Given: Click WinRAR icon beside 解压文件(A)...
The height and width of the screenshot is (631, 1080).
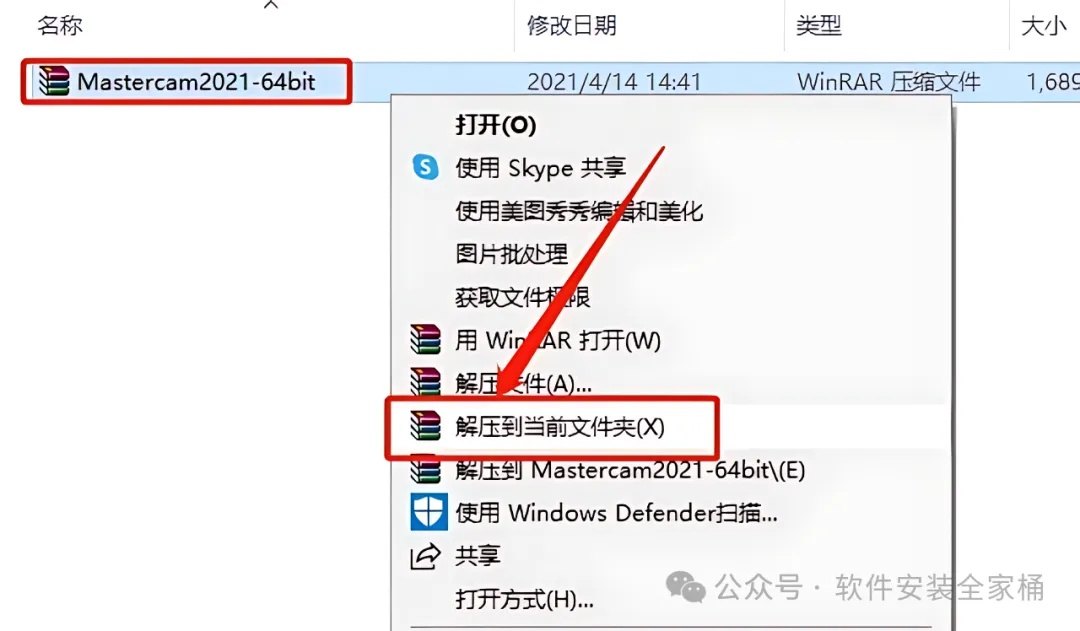Looking at the screenshot, I should tap(425, 381).
